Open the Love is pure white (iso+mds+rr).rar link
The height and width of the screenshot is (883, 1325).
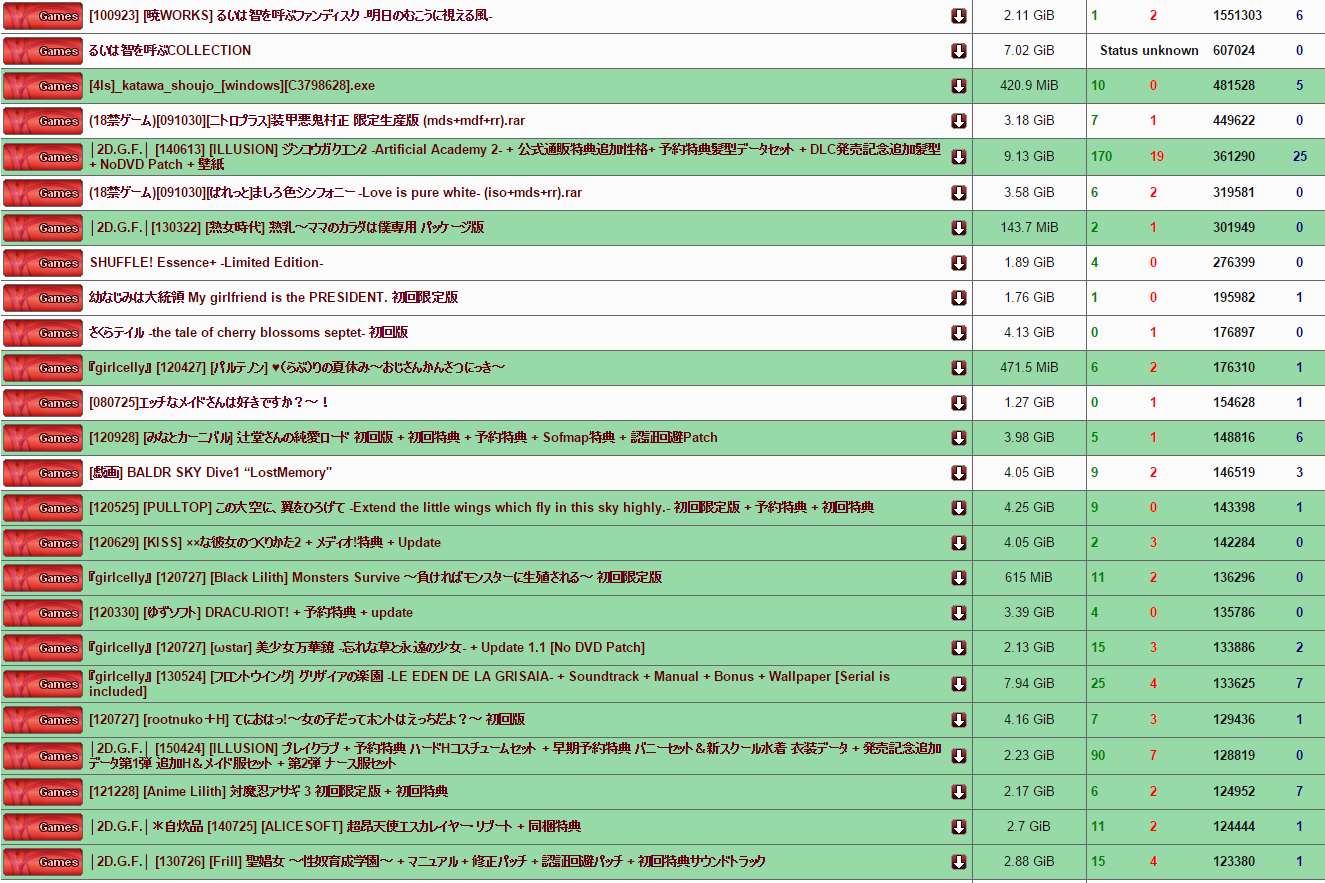335,192
